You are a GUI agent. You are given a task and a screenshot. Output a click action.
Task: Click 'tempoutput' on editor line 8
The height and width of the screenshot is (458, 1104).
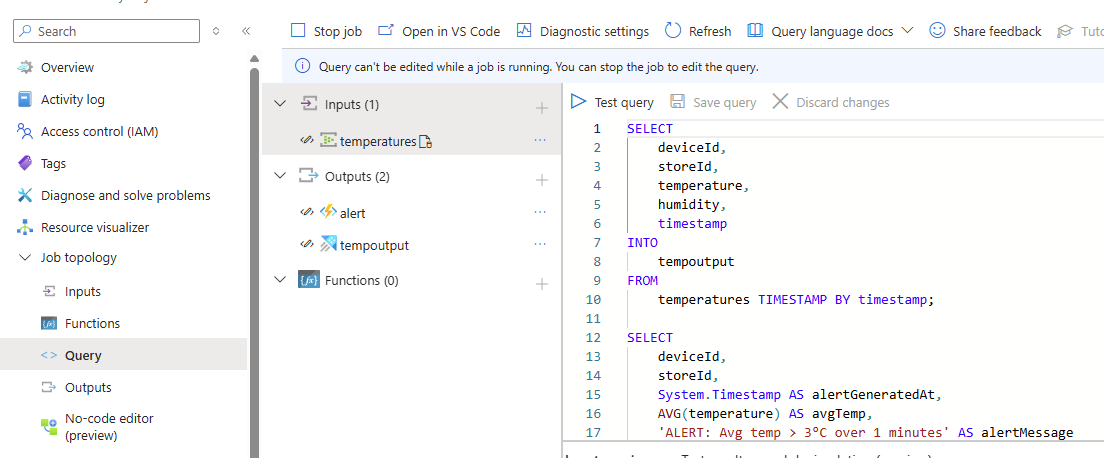(x=696, y=261)
